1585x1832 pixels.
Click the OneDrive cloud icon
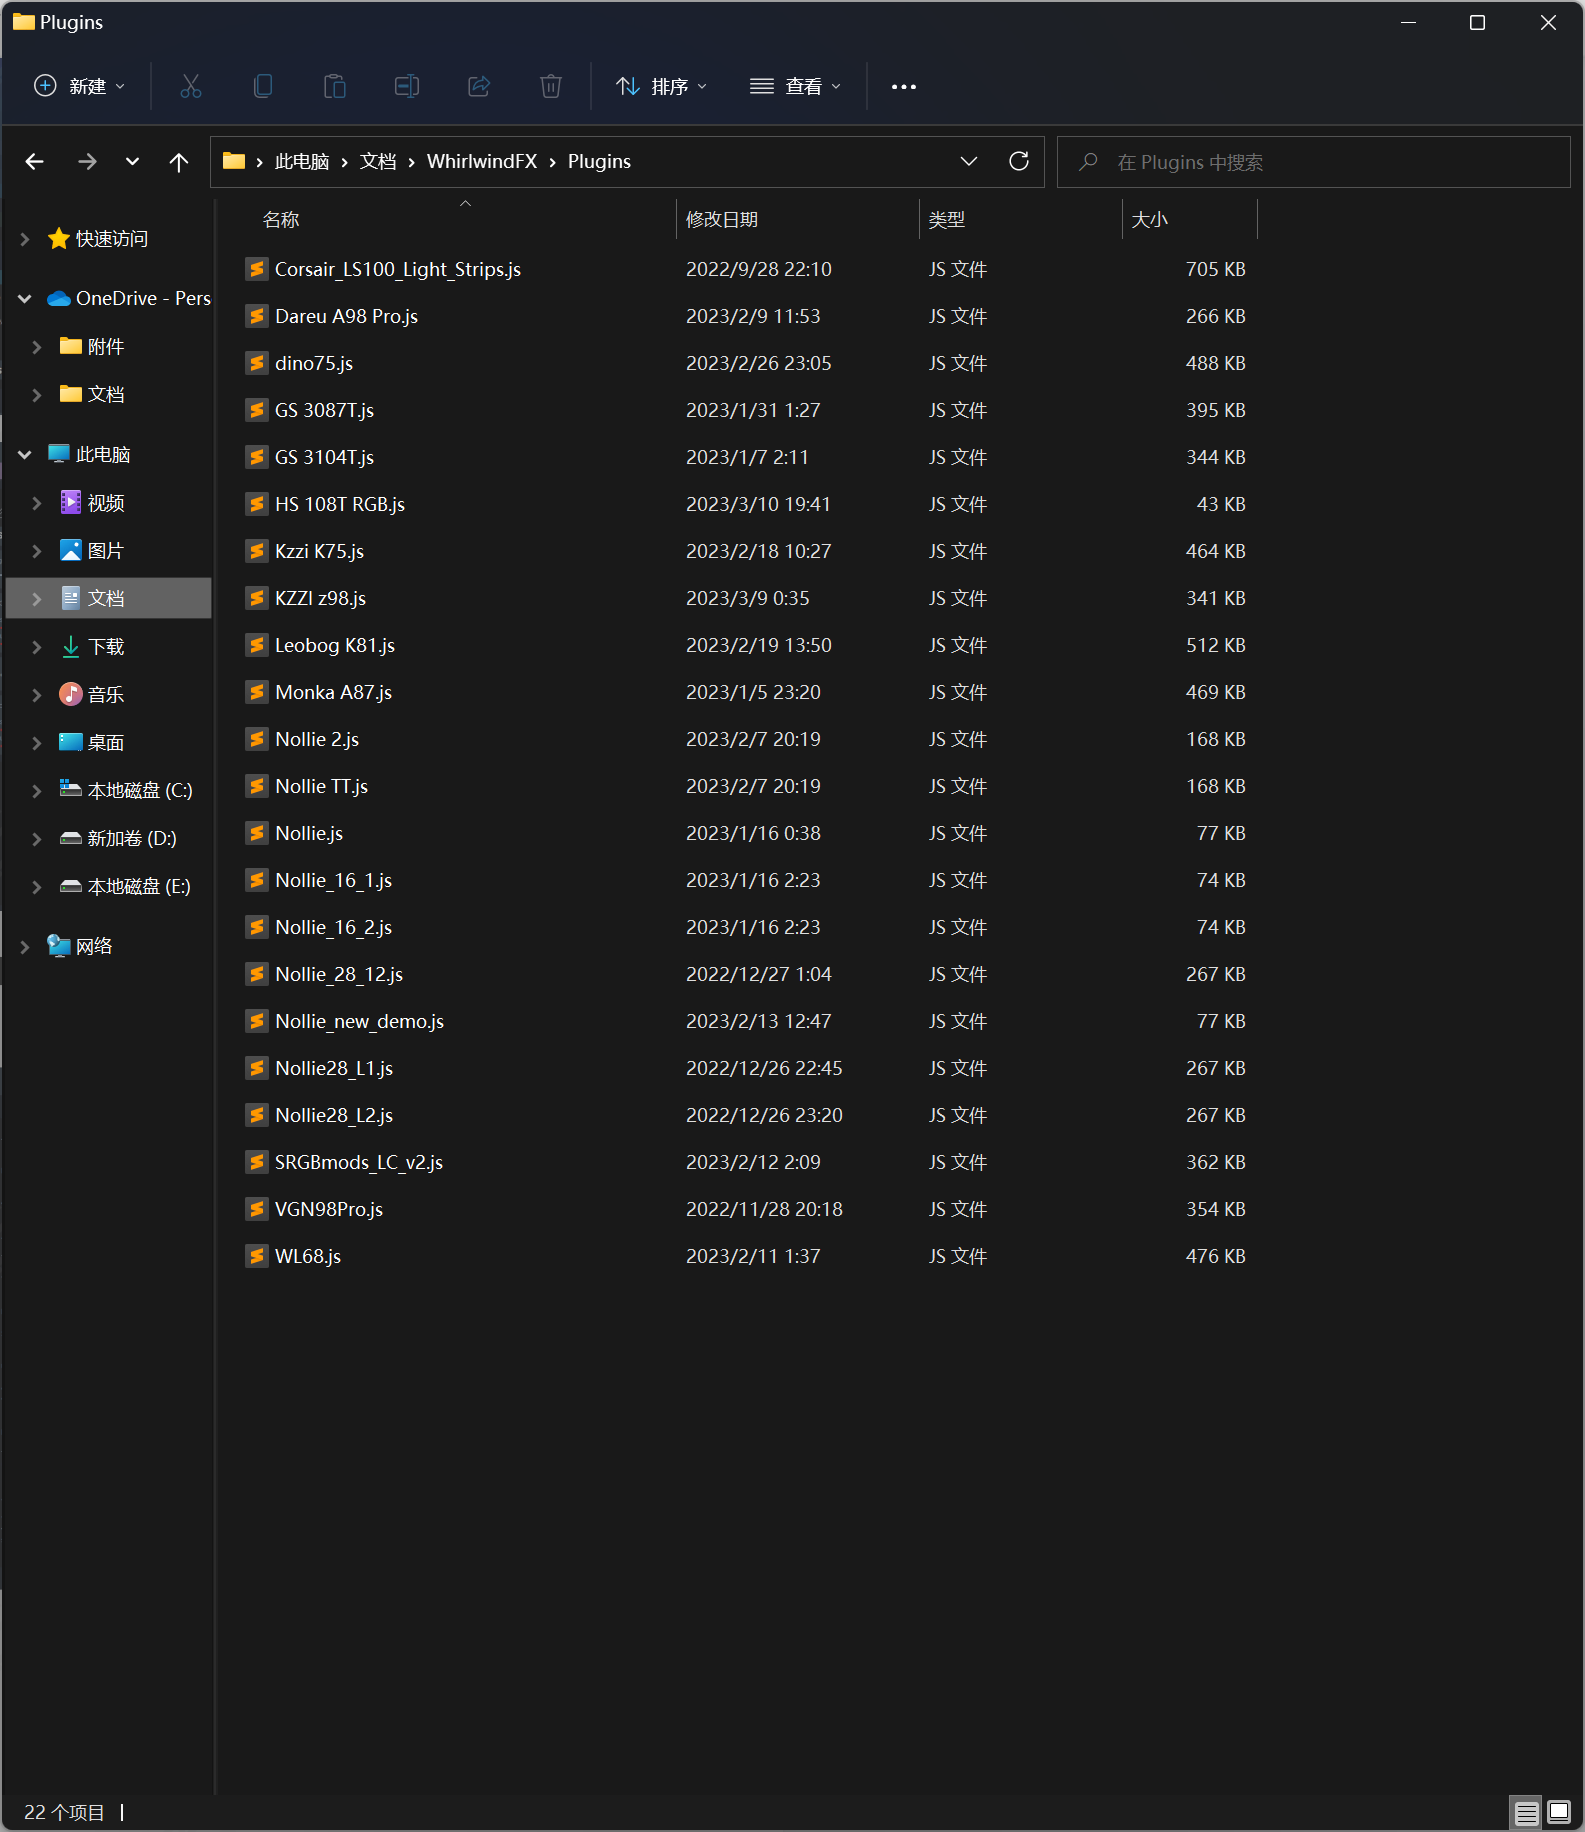(x=59, y=298)
